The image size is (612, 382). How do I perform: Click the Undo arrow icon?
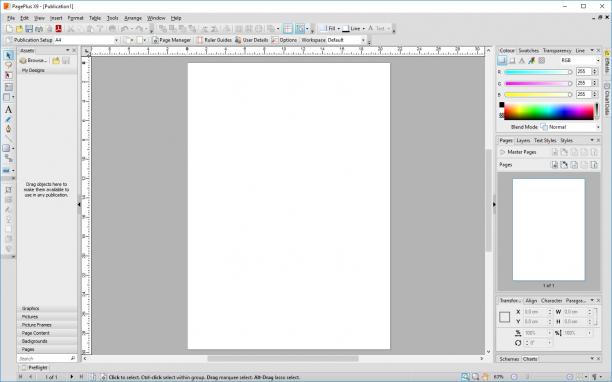[125, 29]
